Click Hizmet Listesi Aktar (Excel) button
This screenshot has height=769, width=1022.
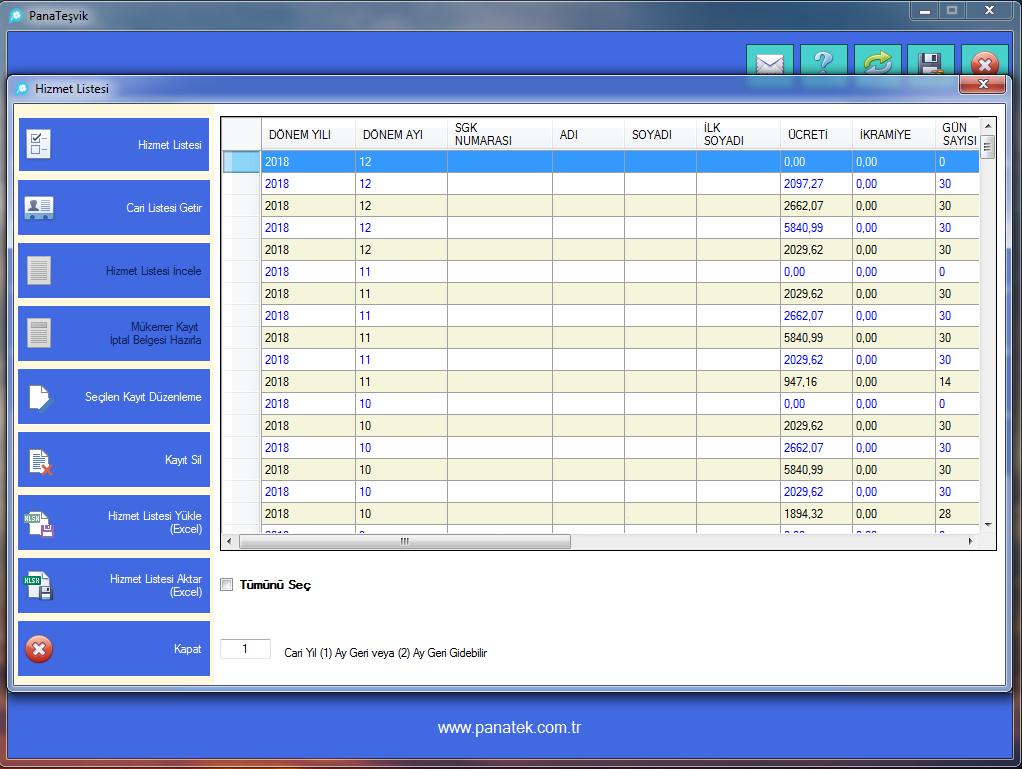[114, 585]
